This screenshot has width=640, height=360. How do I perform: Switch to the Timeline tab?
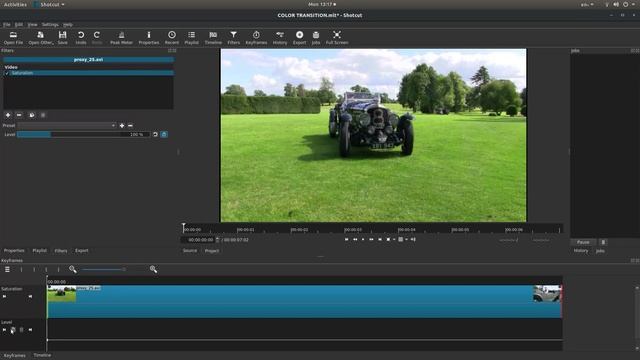pyautogui.click(x=42, y=355)
